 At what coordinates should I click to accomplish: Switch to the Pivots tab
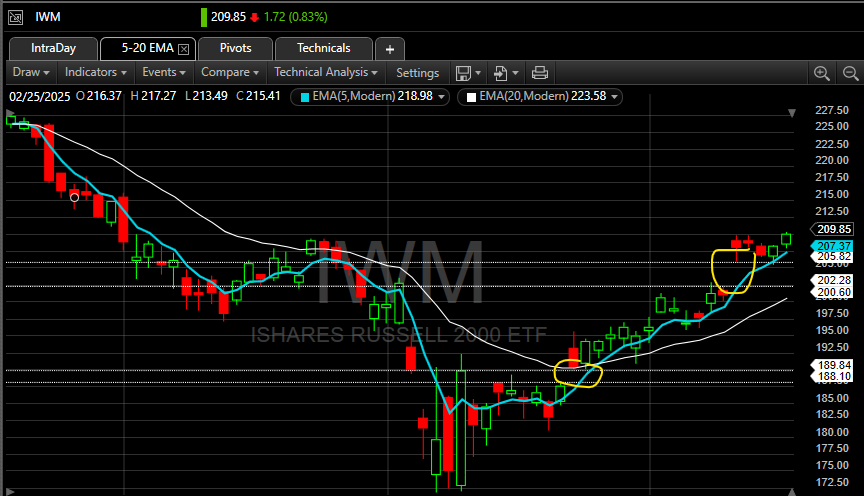236,48
